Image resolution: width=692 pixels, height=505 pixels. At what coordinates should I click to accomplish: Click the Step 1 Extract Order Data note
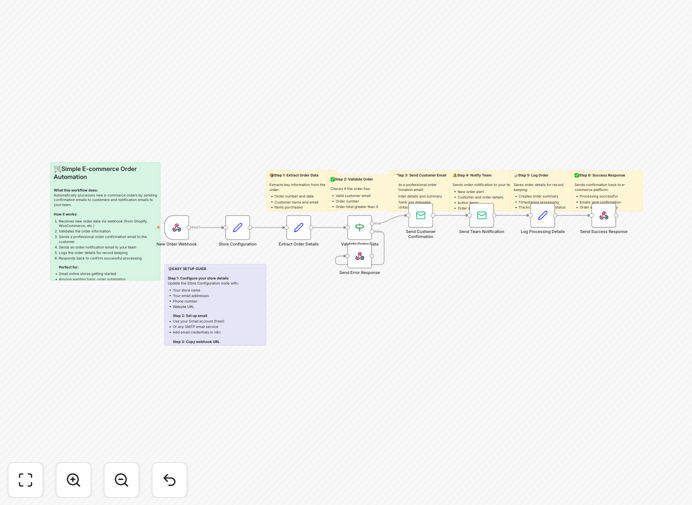point(298,191)
